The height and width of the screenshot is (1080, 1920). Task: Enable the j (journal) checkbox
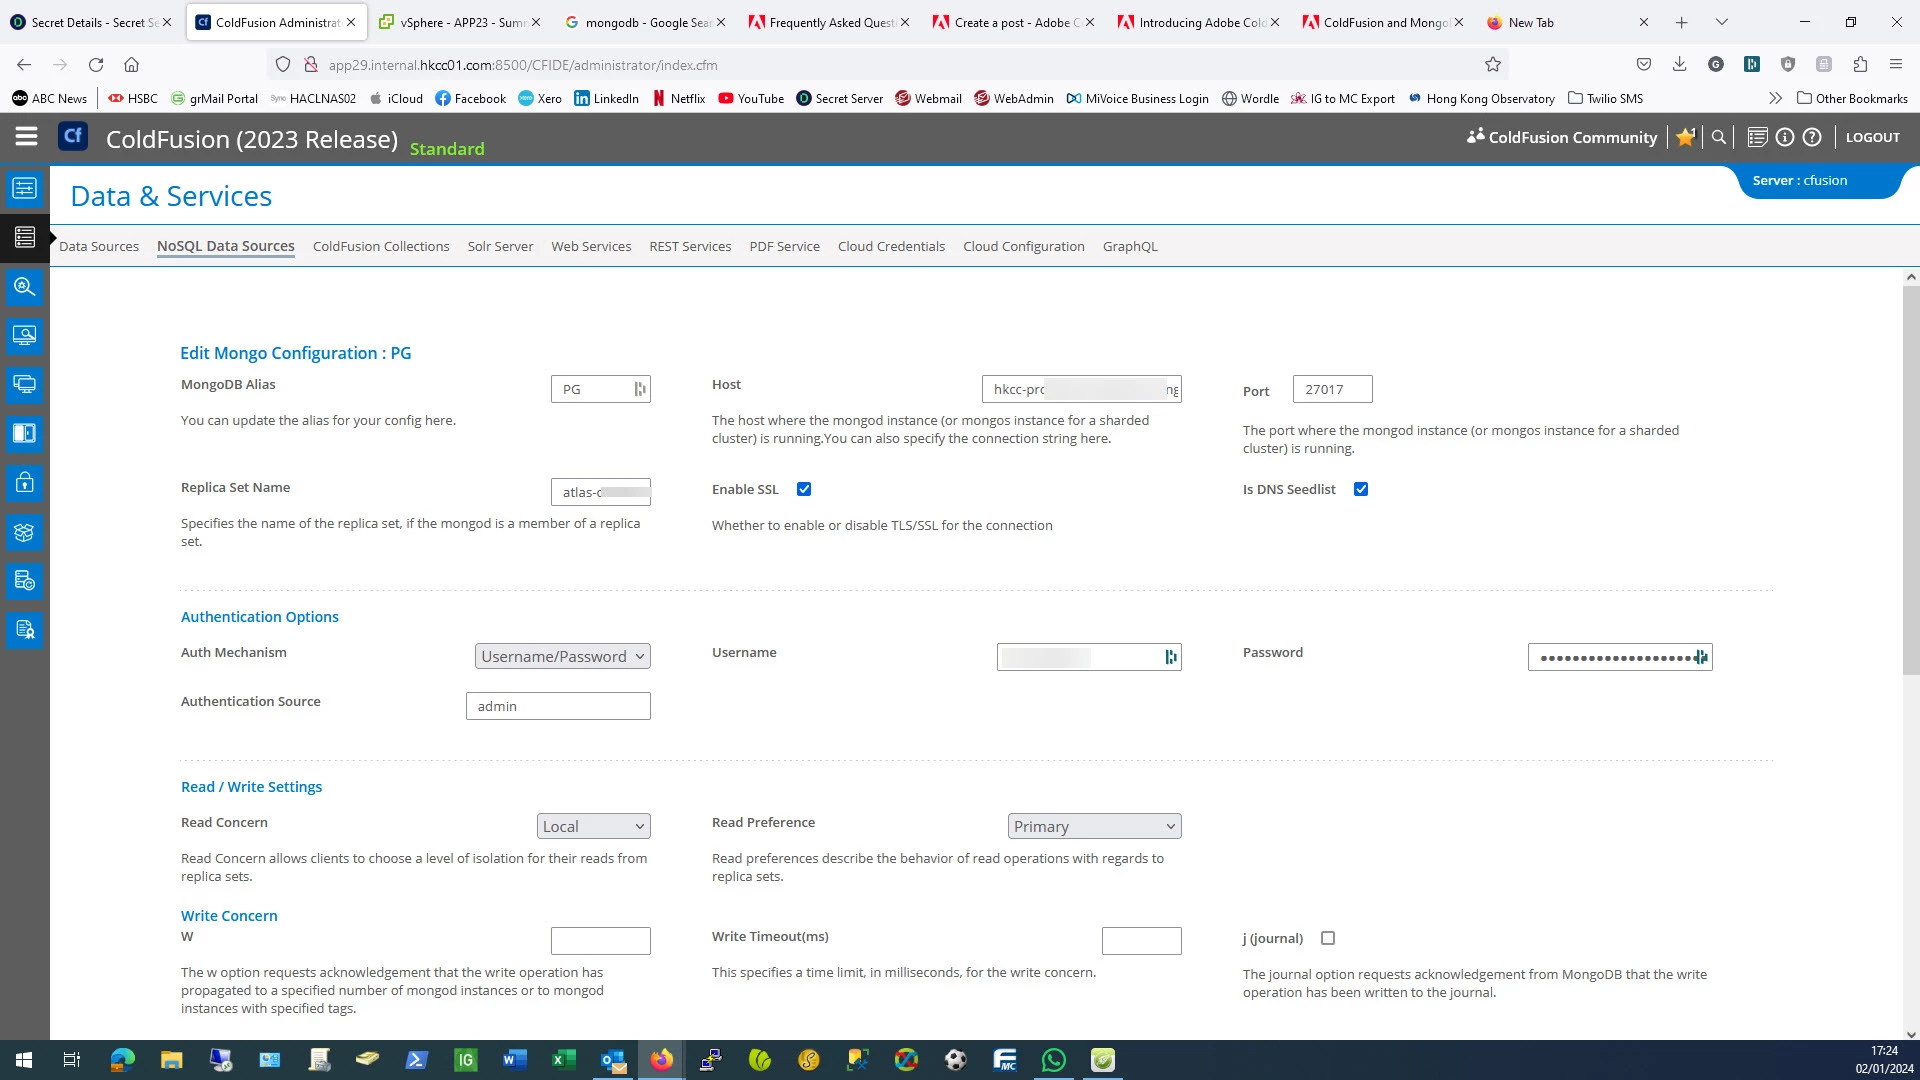[x=1328, y=938]
